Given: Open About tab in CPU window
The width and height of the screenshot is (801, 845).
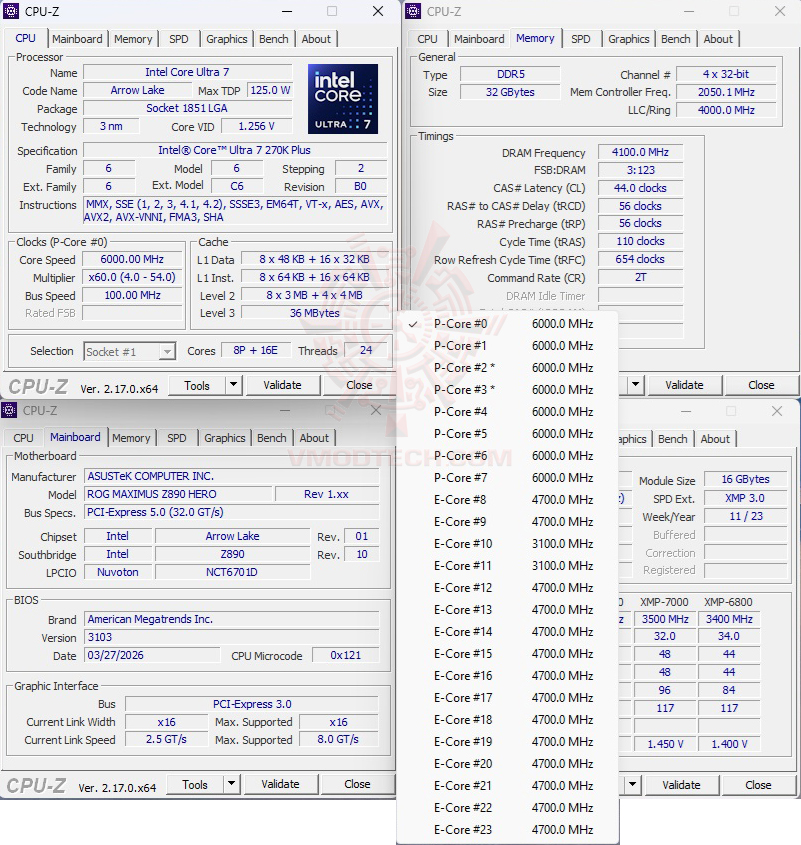Looking at the screenshot, I should [x=316, y=39].
